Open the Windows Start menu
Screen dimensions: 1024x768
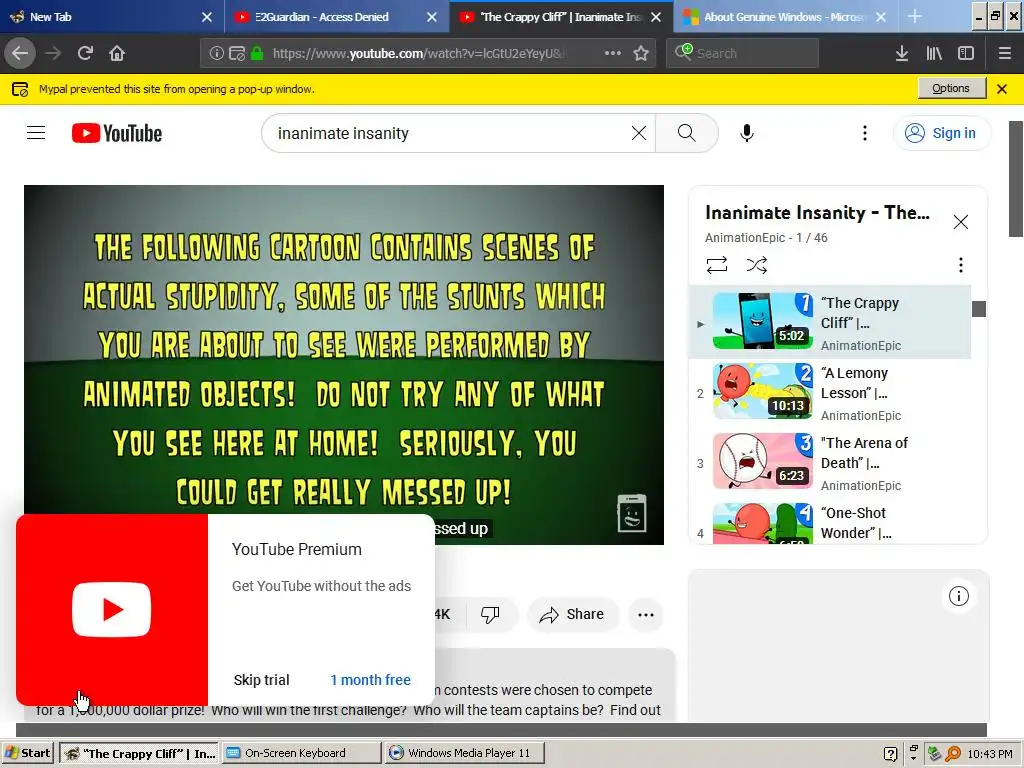tap(27, 753)
